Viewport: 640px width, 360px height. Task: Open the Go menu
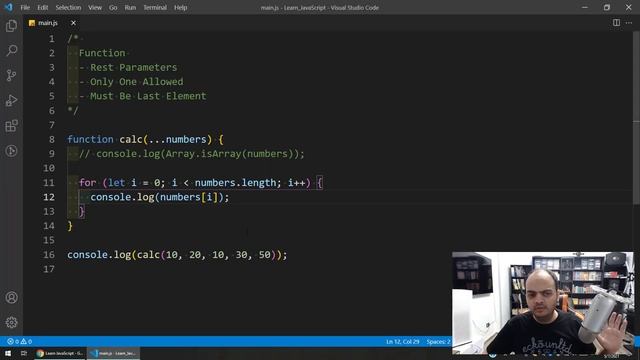tap(113, 7)
